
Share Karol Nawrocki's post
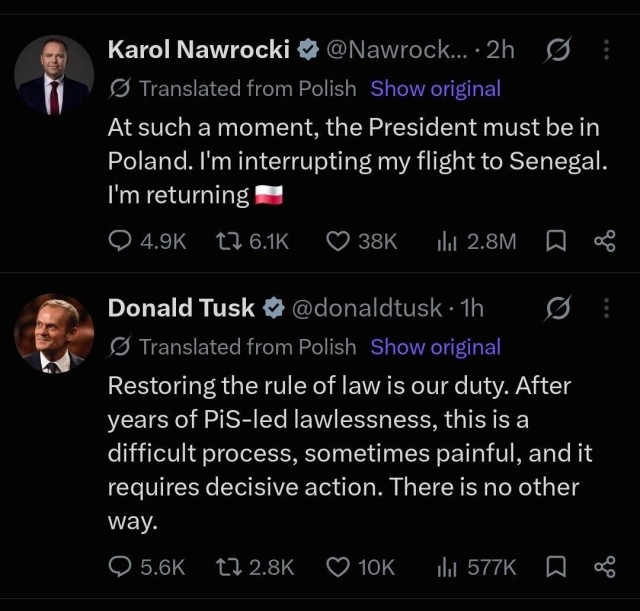(x=605, y=241)
